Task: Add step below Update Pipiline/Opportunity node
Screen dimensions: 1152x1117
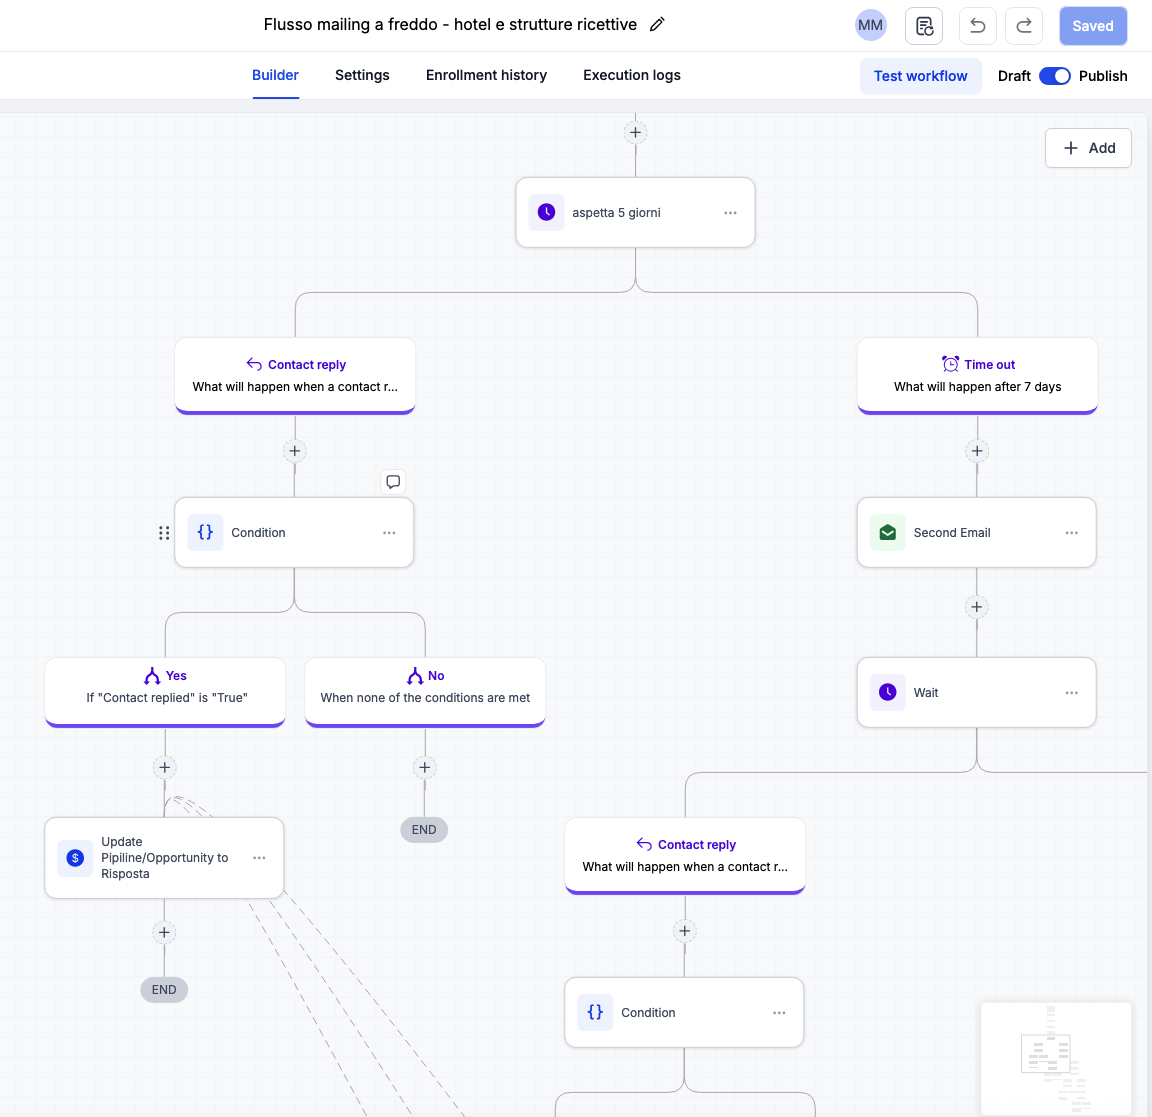Action: (164, 933)
